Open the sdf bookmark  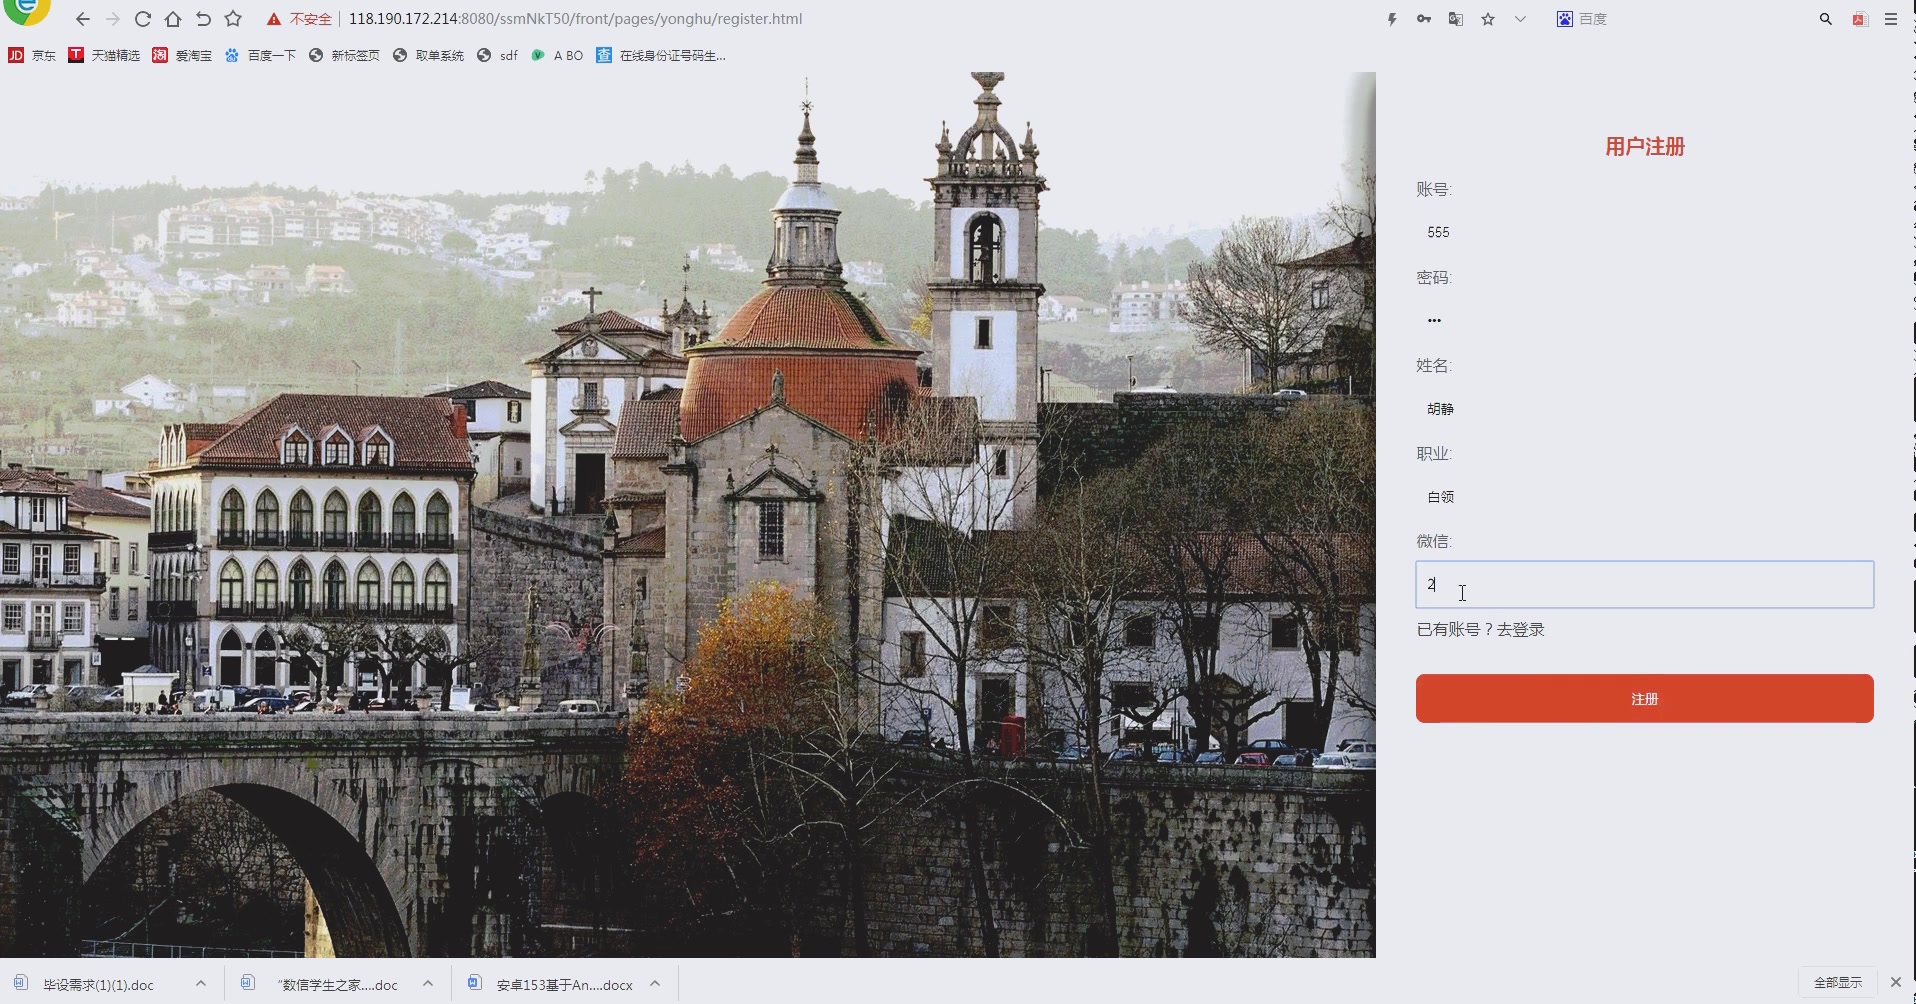click(x=497, y=55)
